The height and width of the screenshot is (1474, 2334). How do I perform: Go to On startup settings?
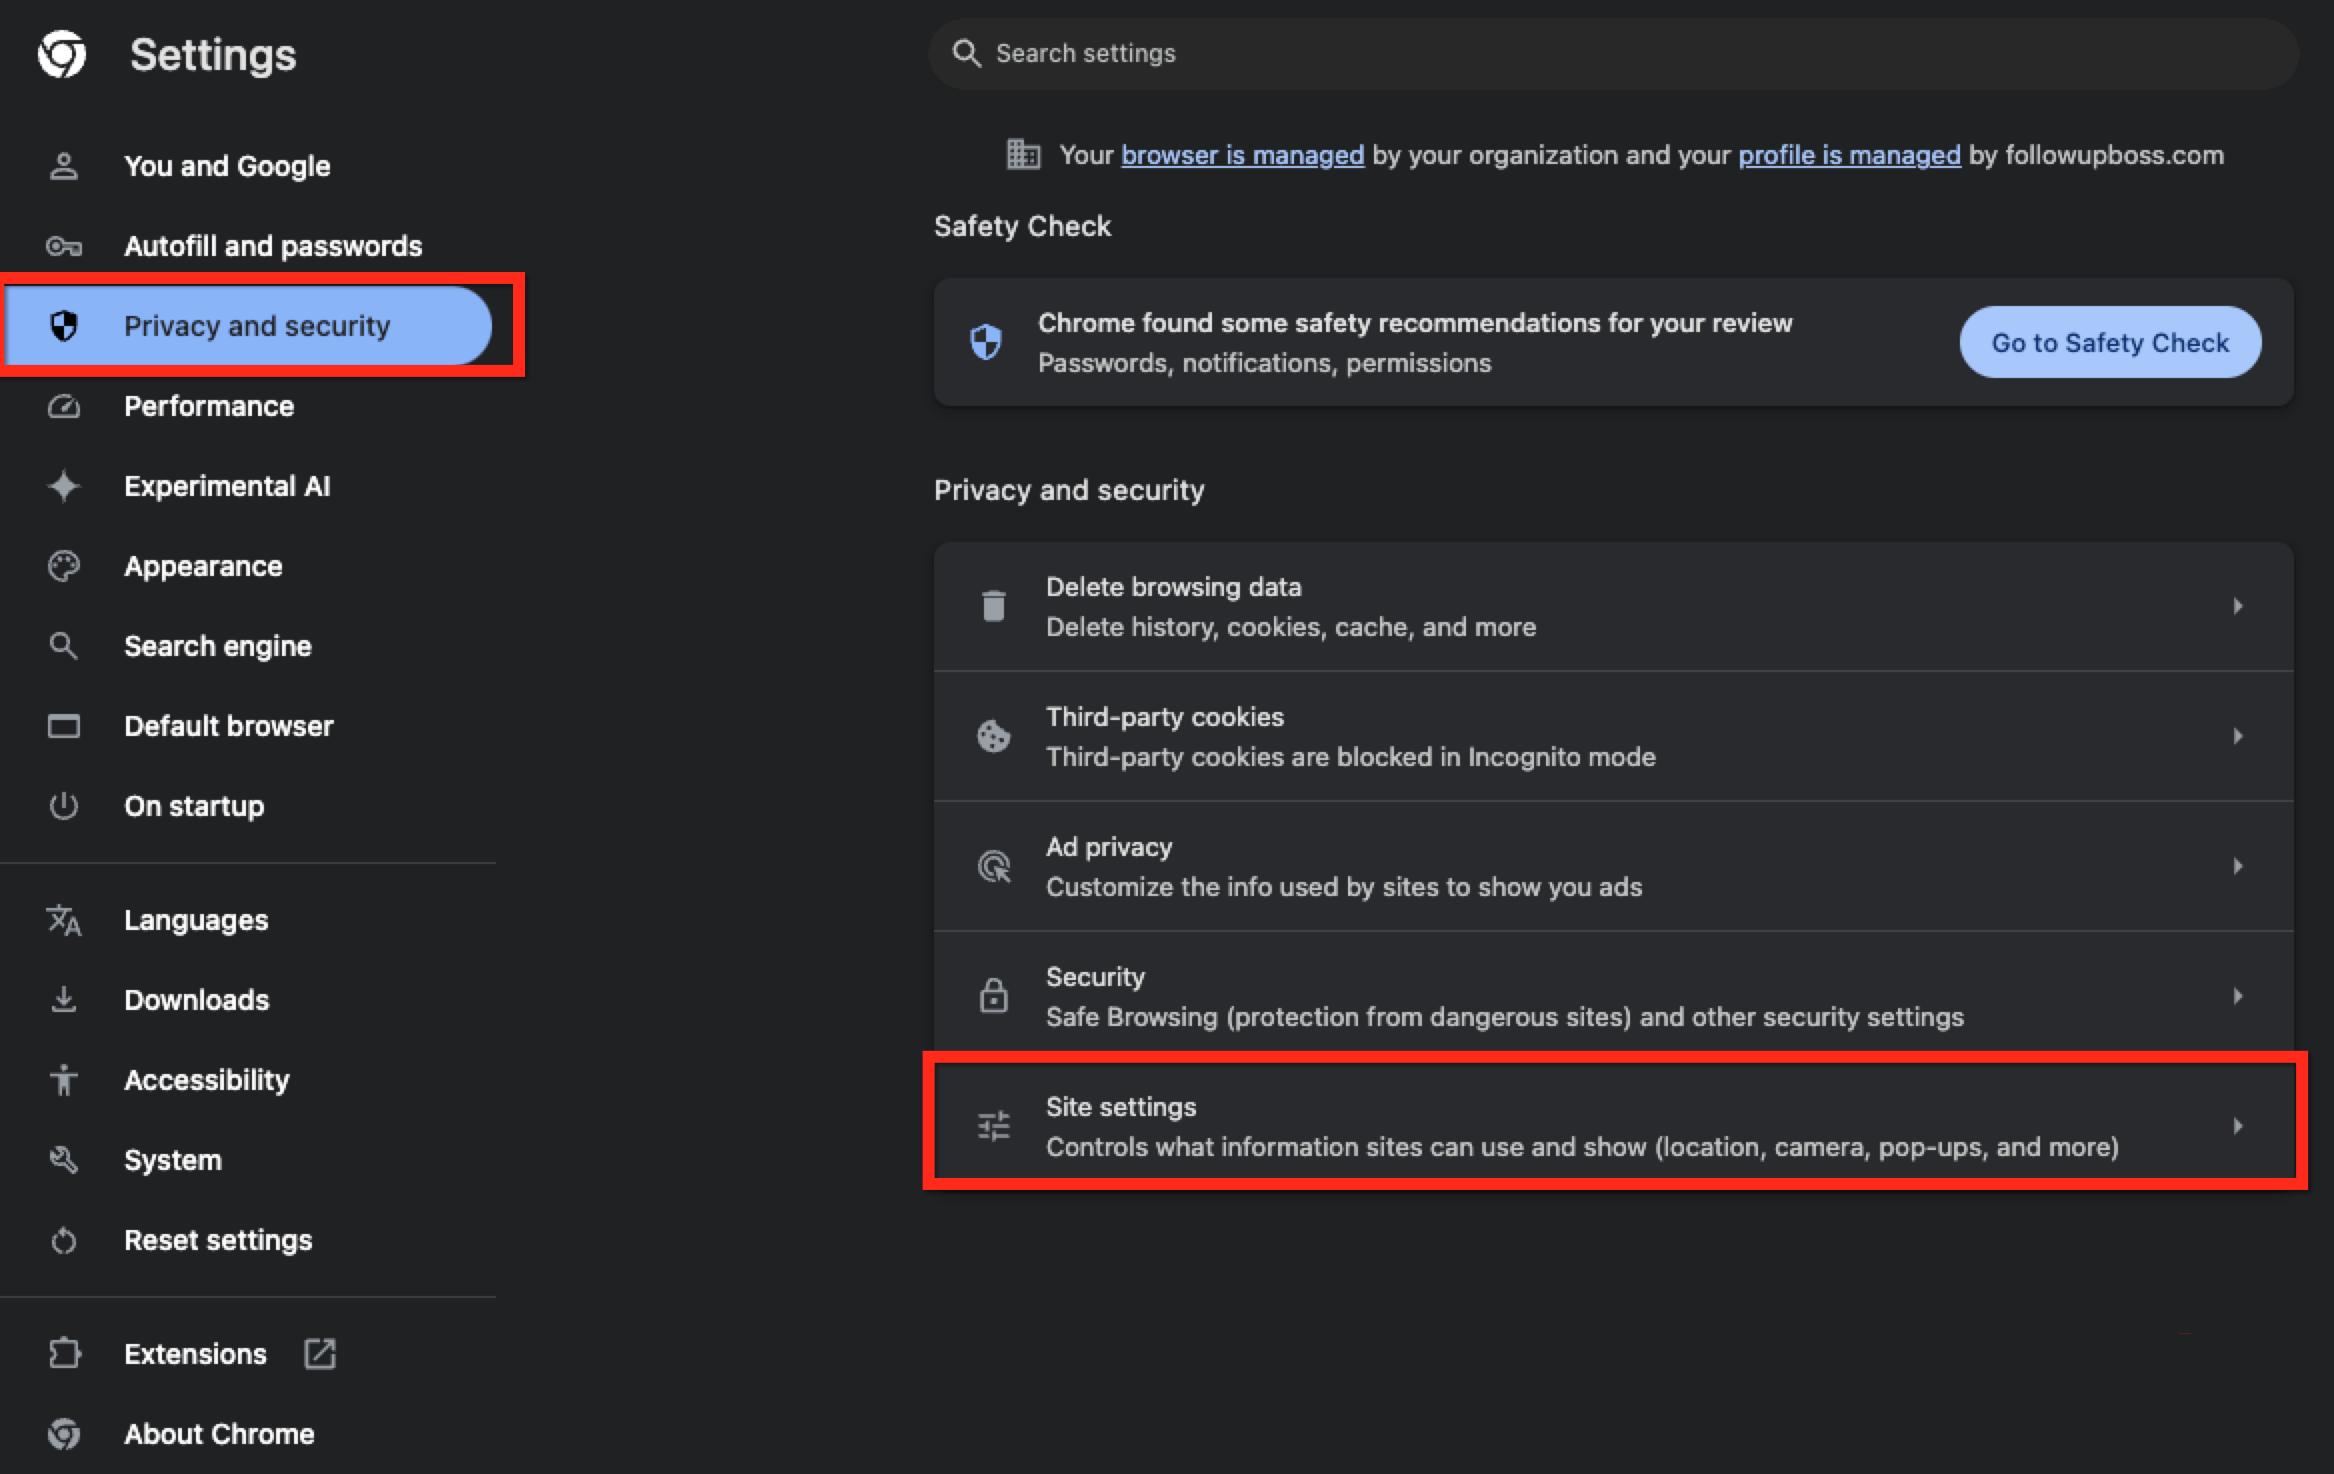194,806
